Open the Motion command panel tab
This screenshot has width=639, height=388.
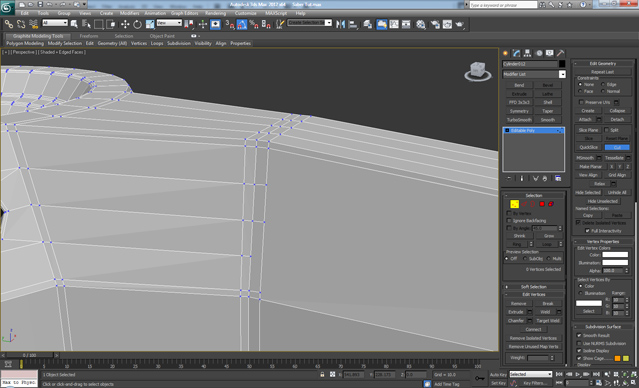coord(539,53)
